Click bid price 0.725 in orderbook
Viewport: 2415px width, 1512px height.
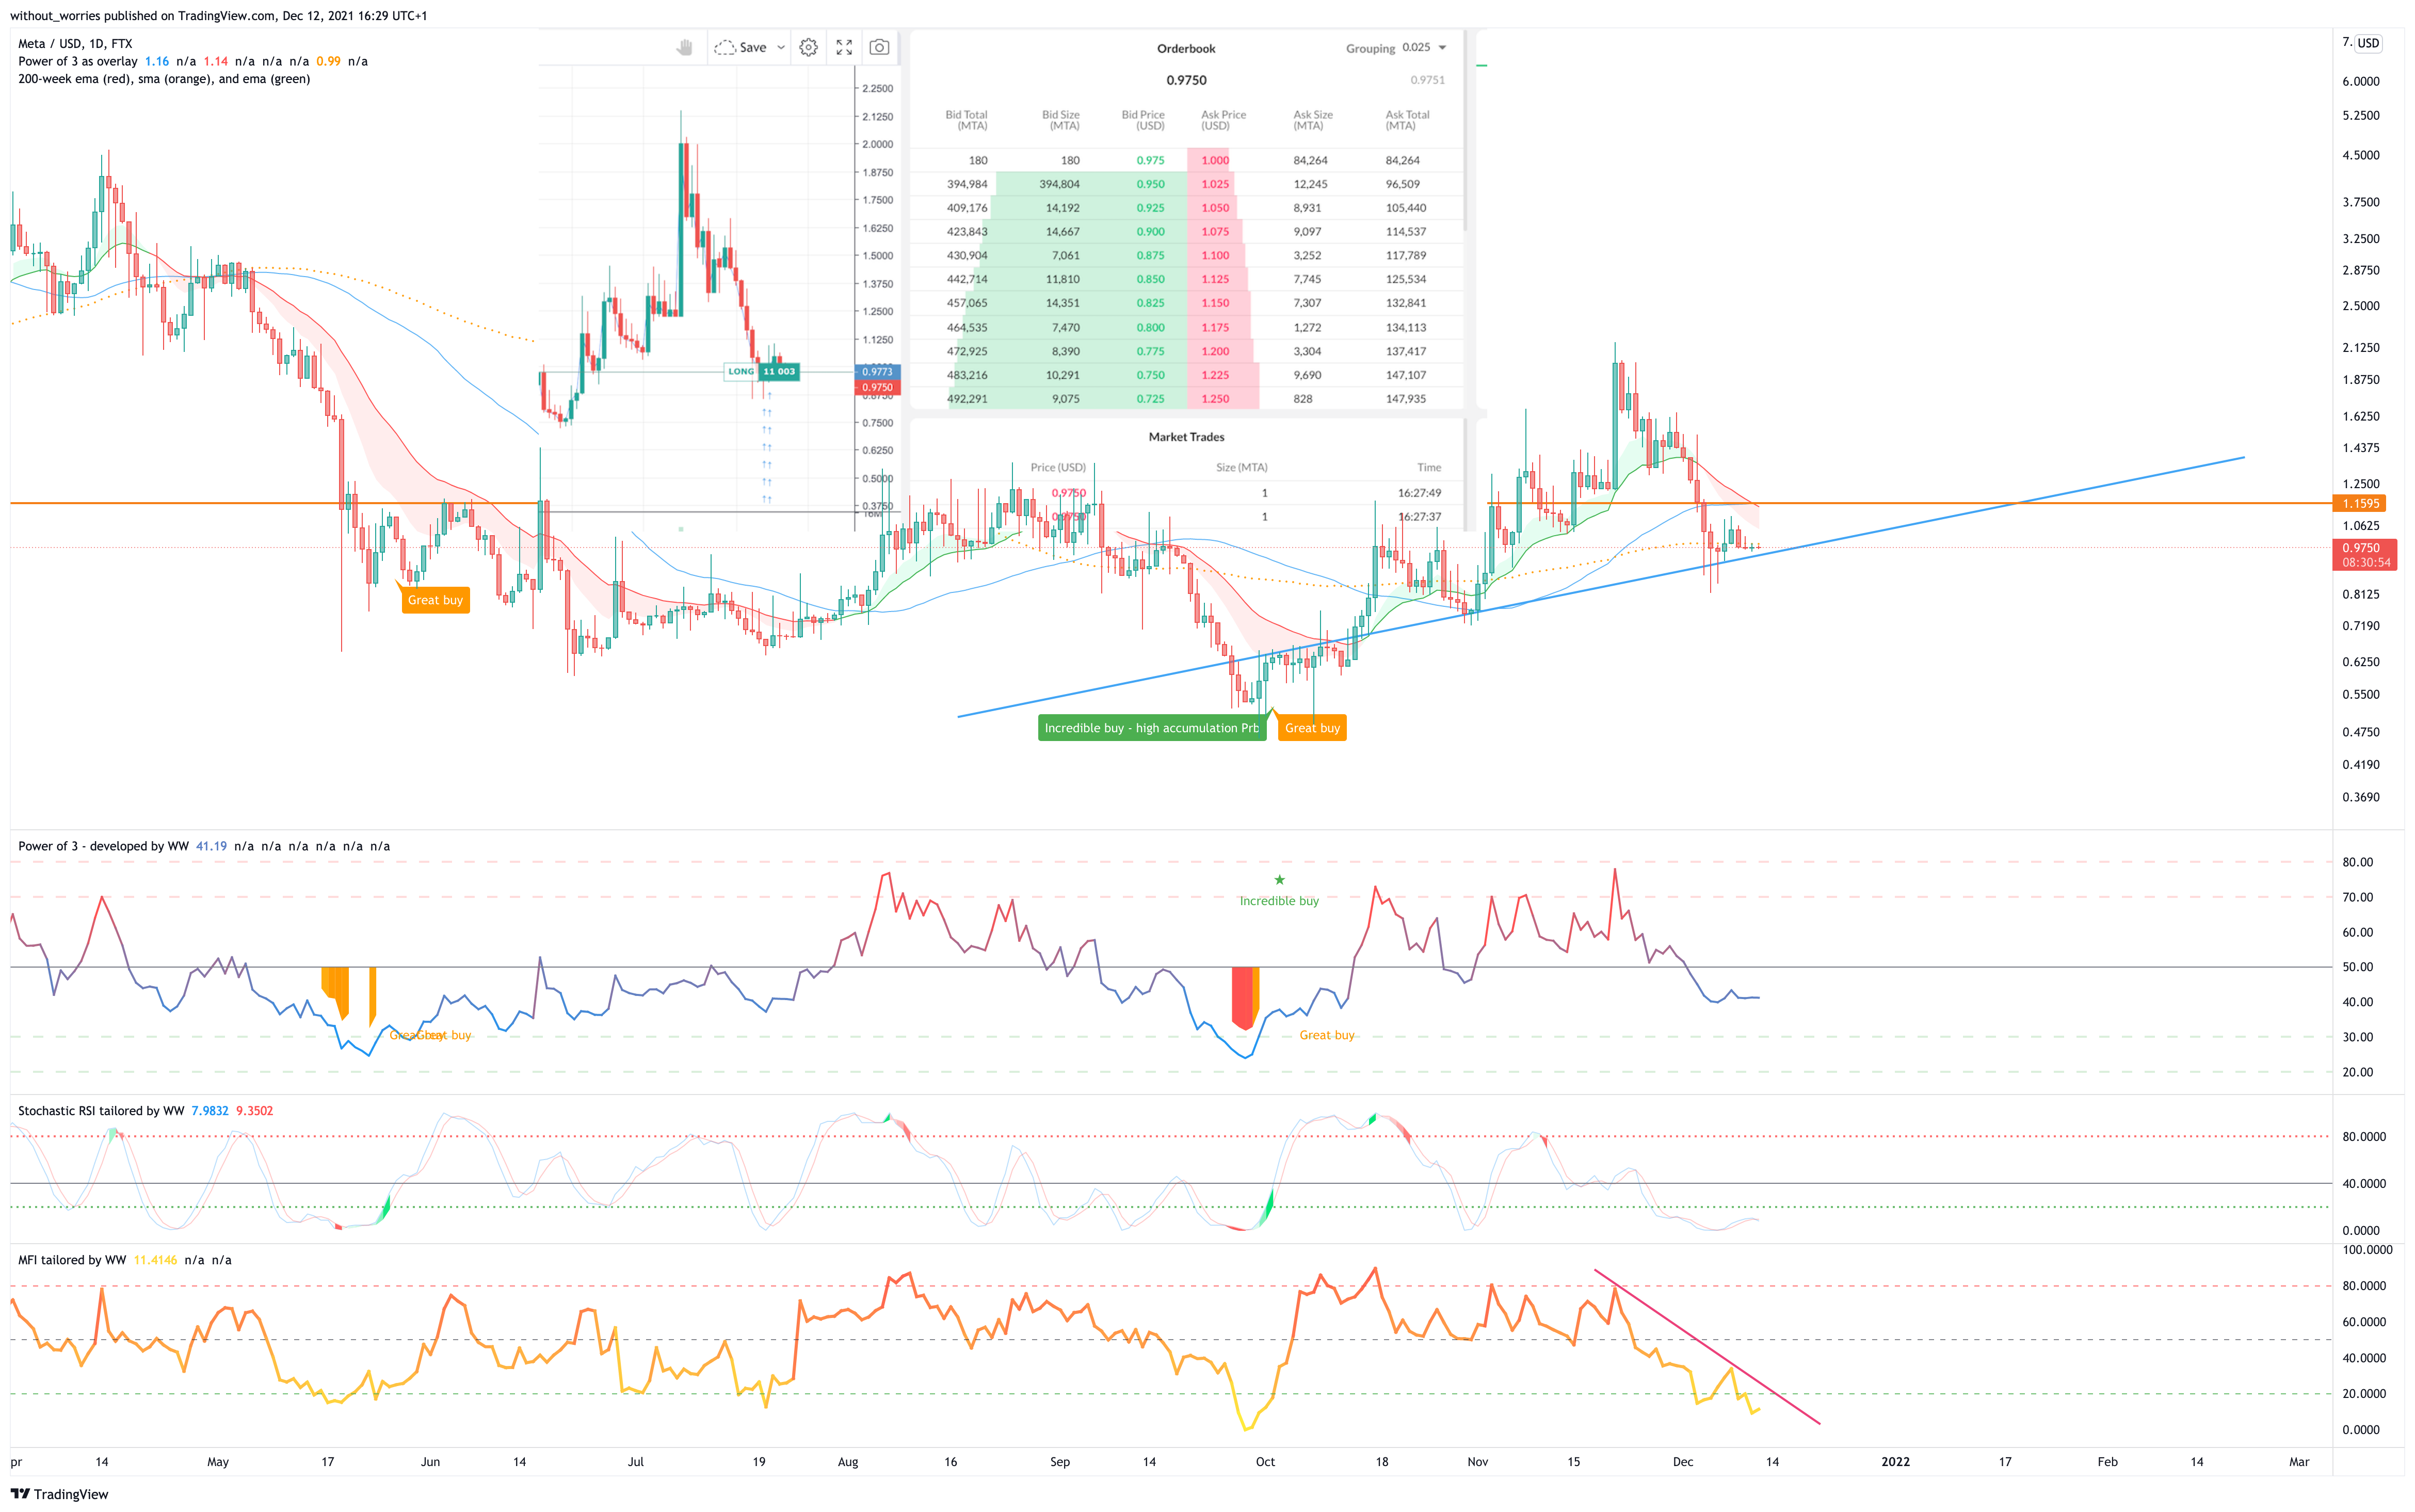point(1150,399)
